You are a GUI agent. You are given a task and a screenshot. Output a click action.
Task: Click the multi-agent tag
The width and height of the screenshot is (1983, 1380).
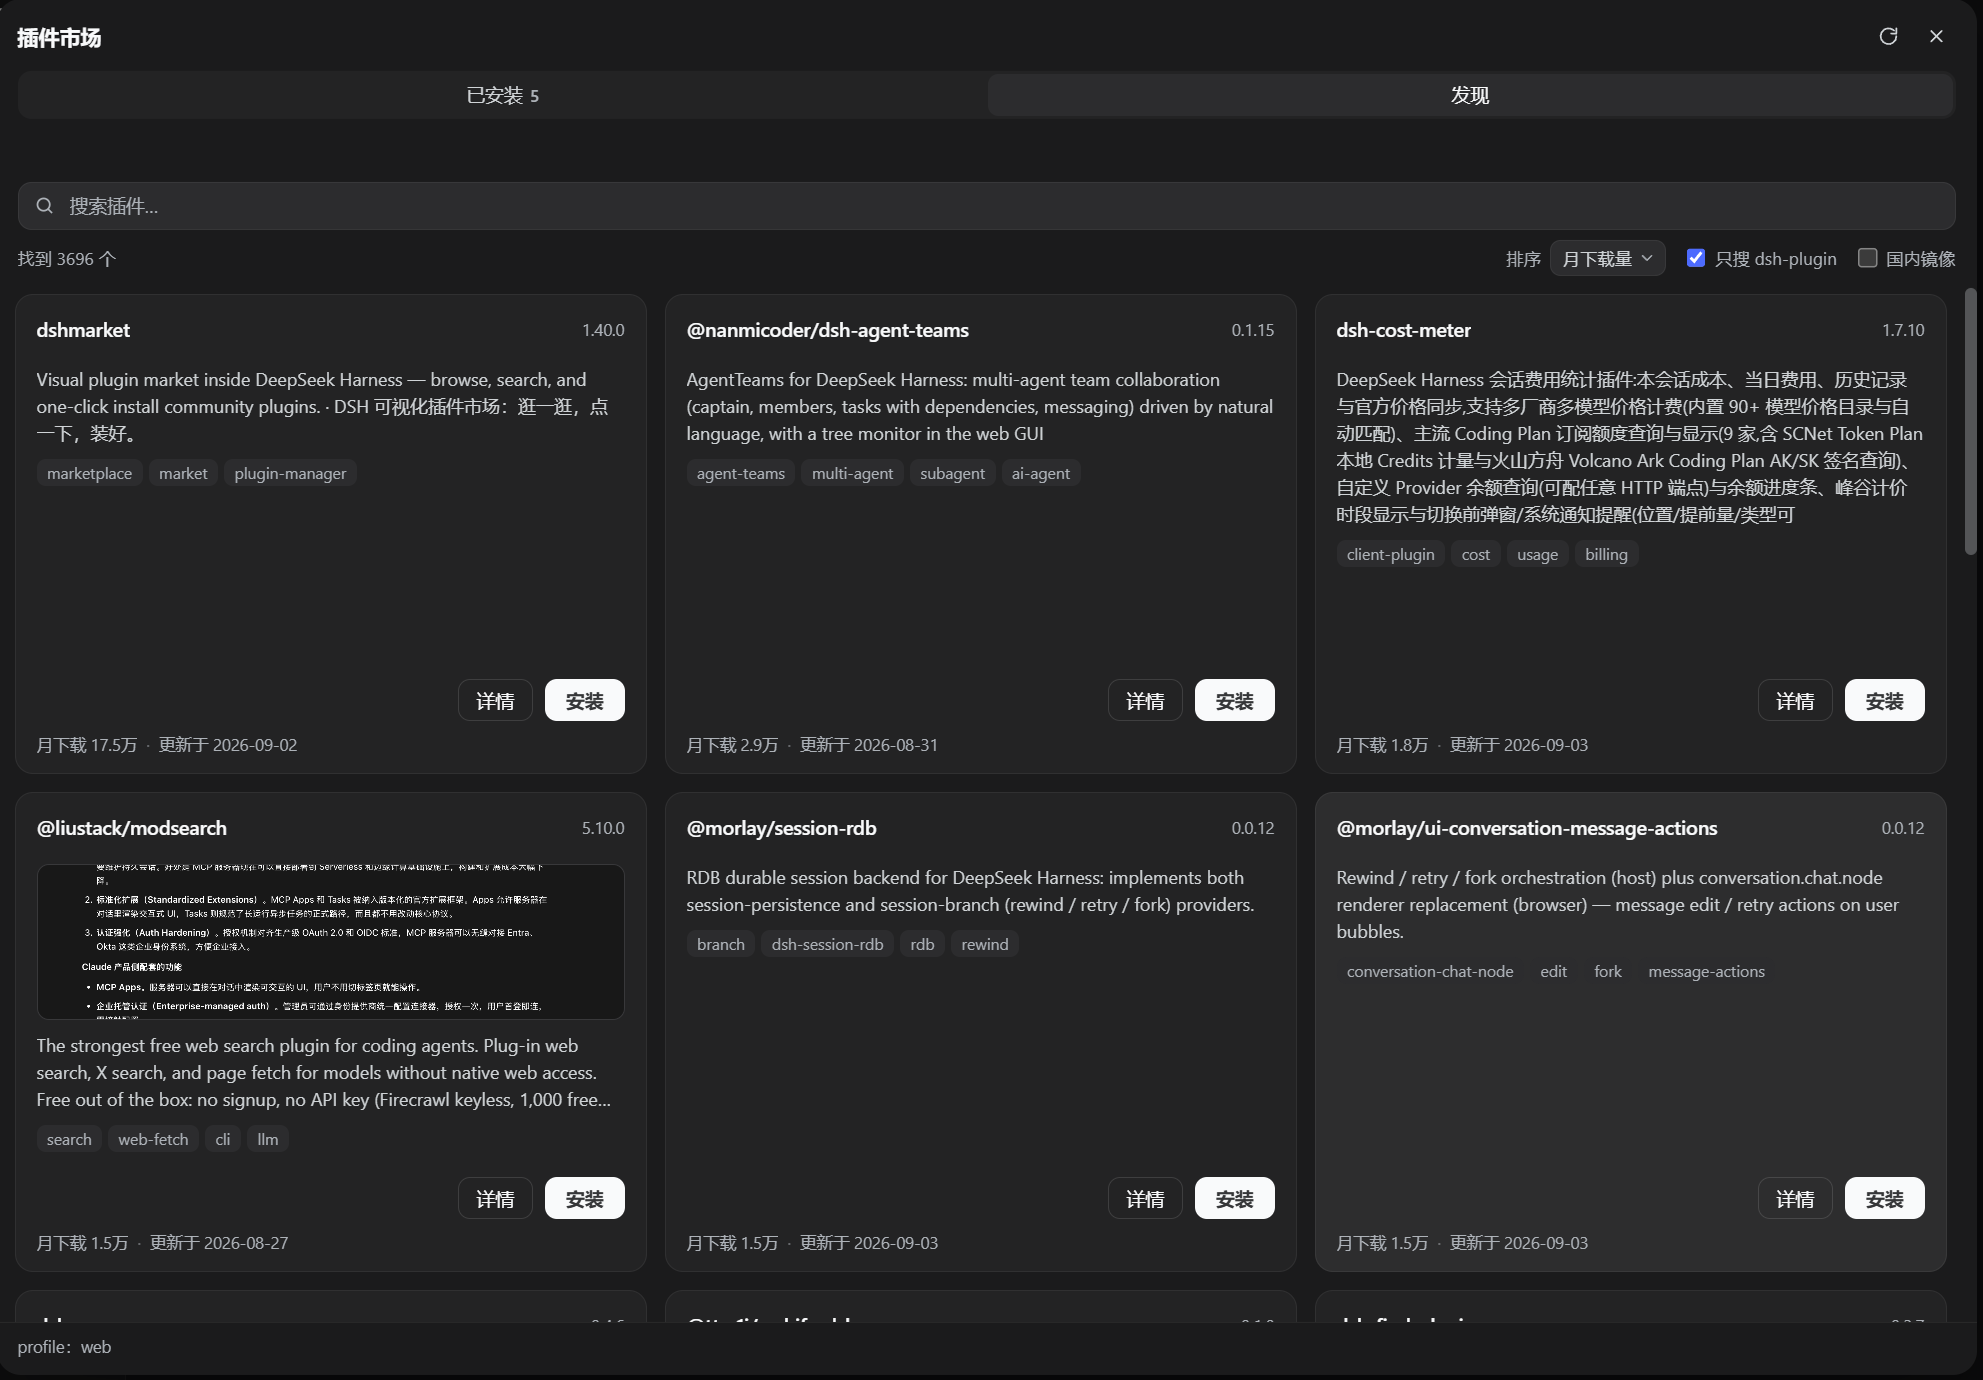(x=852, y=473)
